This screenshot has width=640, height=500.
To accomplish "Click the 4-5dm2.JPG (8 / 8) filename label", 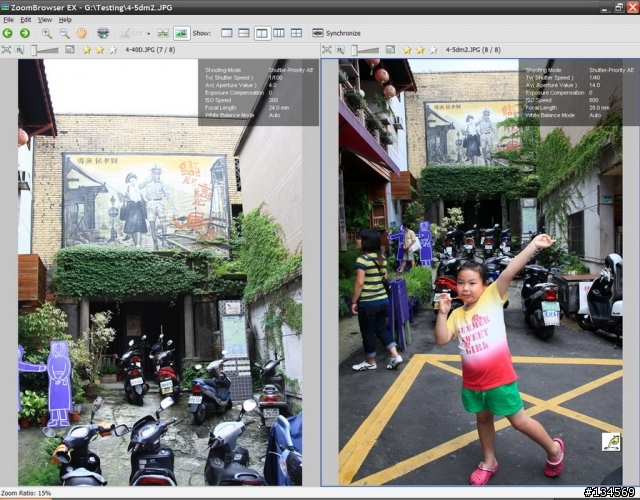I will [473, 50].
